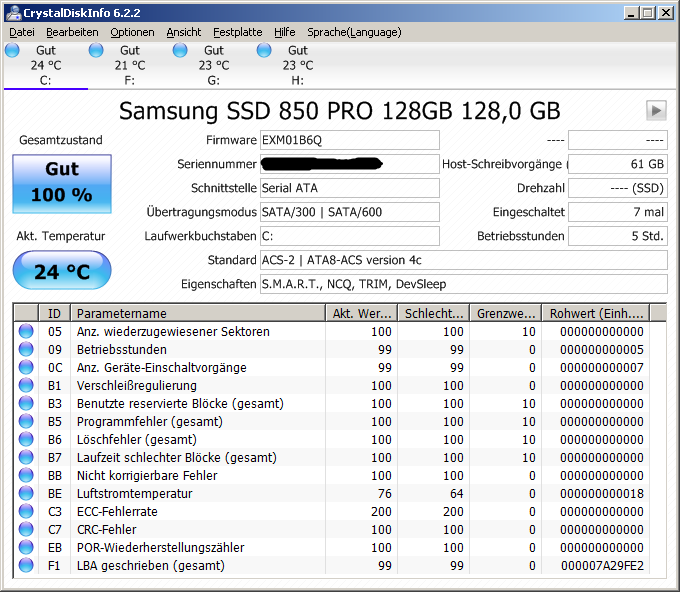Click the Drehzahl ---- (SSD) value
Viewport: 680px width, 592px height.
click(x=618, y=188)
